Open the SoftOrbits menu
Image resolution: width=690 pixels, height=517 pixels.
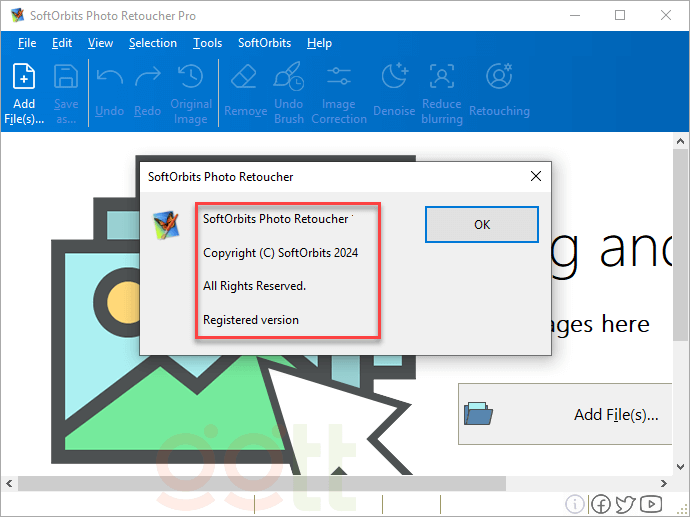(264, 43)
